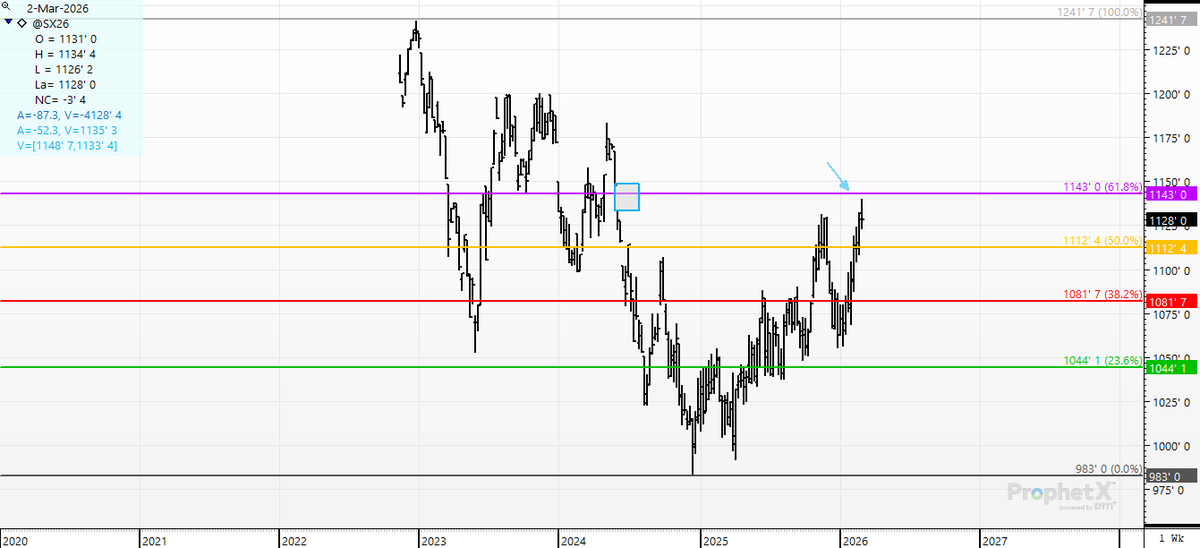Click the 1200' 0 price axis label
This screenshot has width=1200, height=548.
(x=1169, y=94)
